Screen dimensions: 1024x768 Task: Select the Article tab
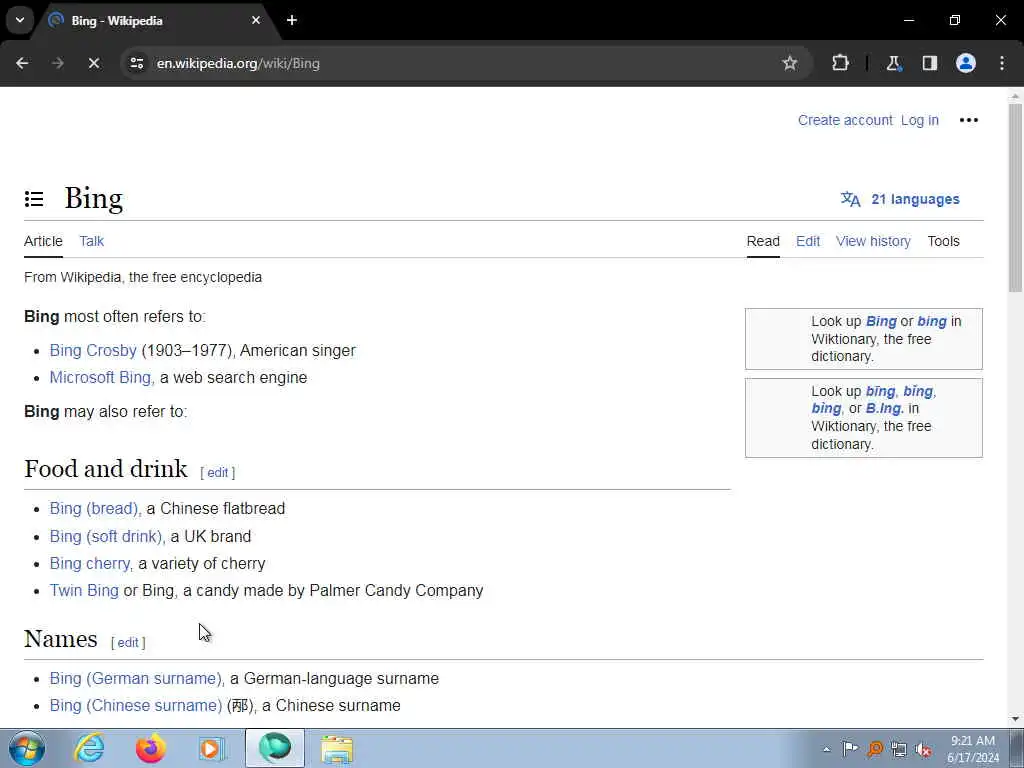[x=43, y=241]
